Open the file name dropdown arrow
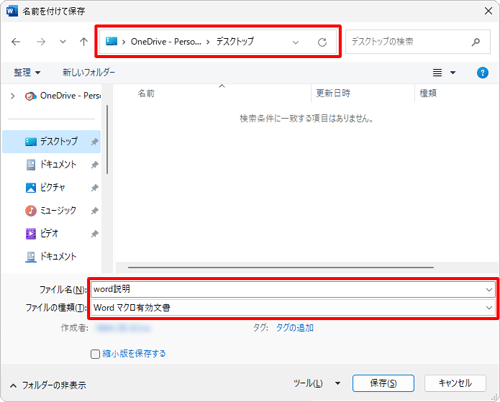The width and height of the screenshot is (500, 402). pyautogui.click(x=489, y=290)
